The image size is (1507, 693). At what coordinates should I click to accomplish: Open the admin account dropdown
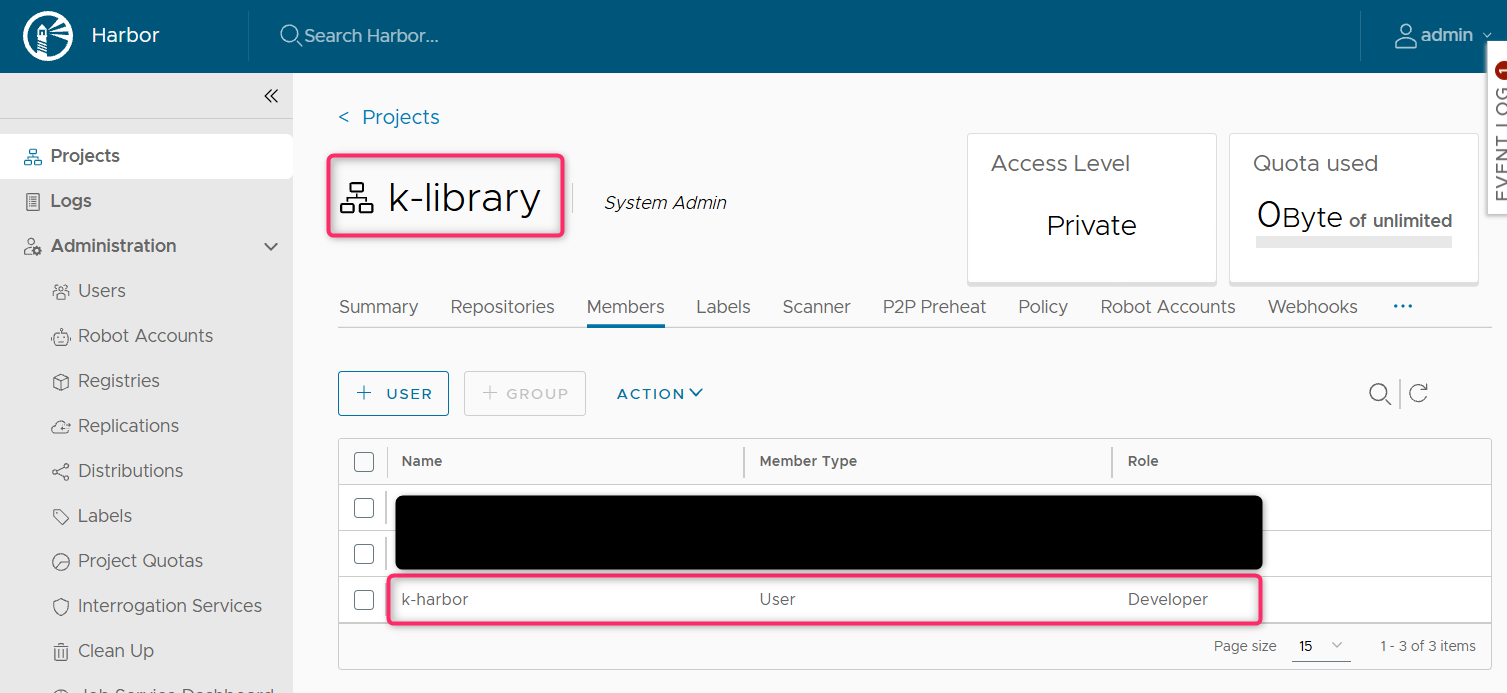pyautogui.click(x=1443, y=36)
